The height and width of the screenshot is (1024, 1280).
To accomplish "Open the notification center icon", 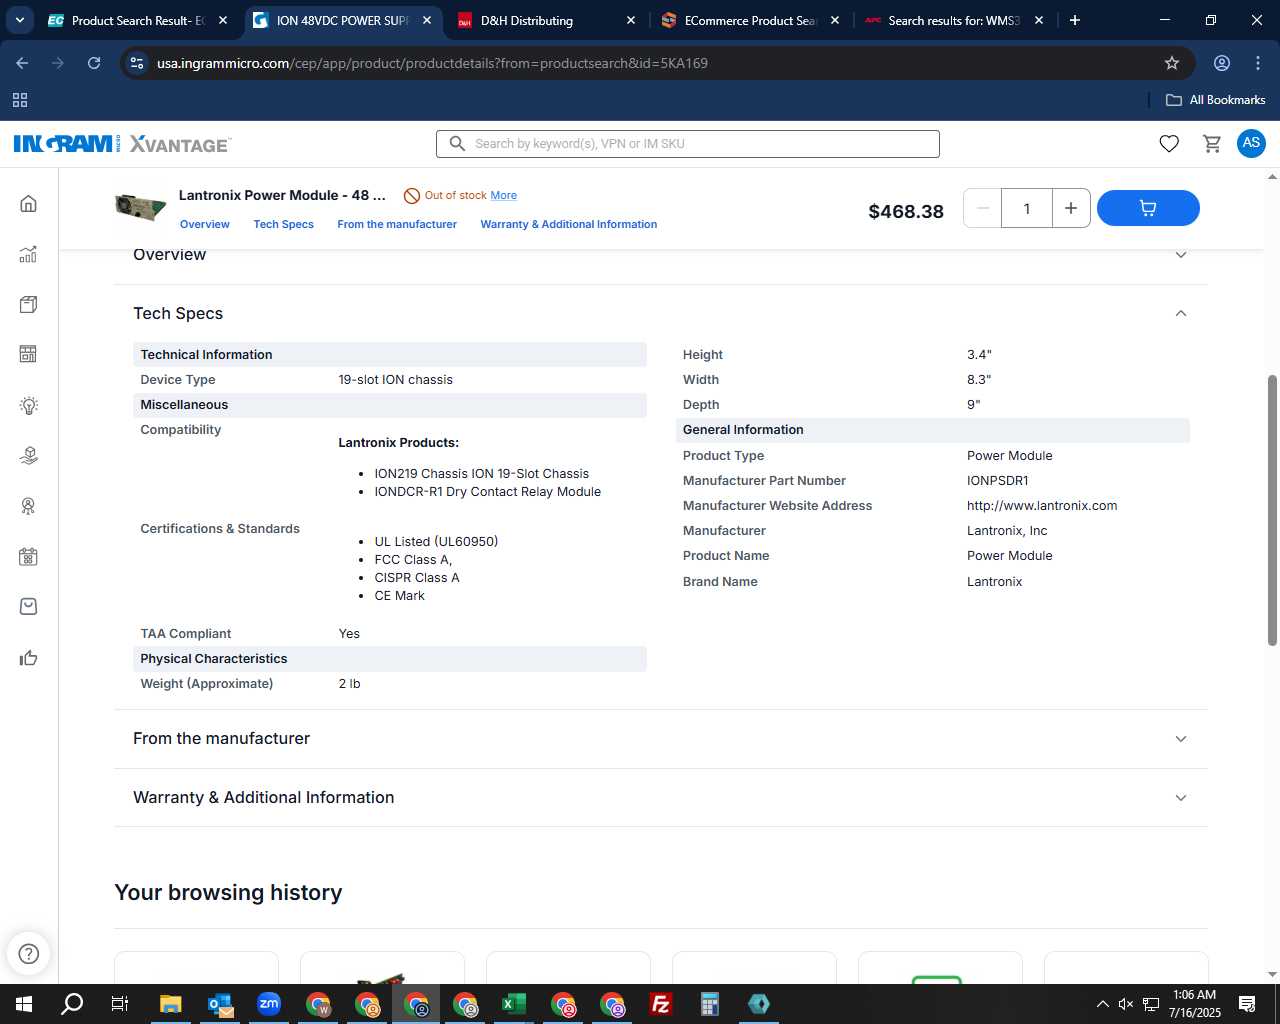I will (1247, 1004).
